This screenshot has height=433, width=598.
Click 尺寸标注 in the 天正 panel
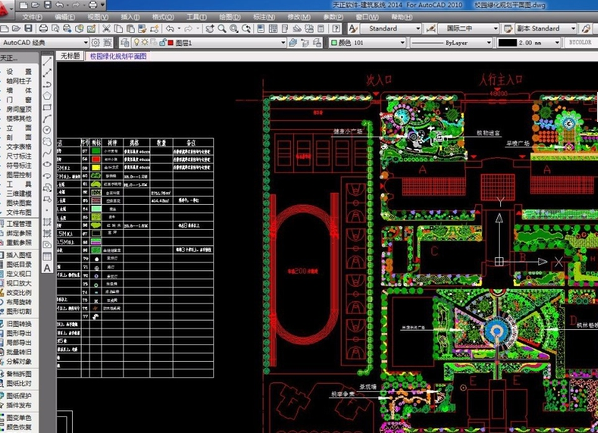tap(19, 156)
